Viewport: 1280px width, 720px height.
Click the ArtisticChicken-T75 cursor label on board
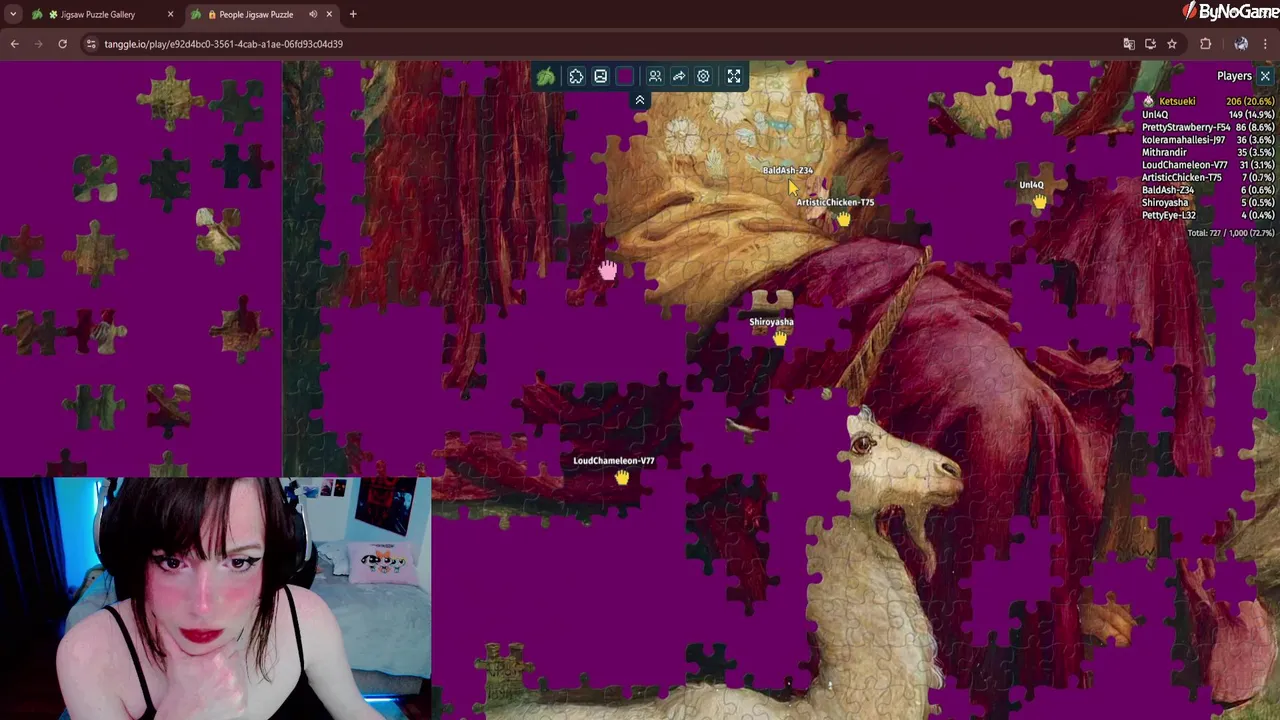pyautogui.click(x=835, y=202)
